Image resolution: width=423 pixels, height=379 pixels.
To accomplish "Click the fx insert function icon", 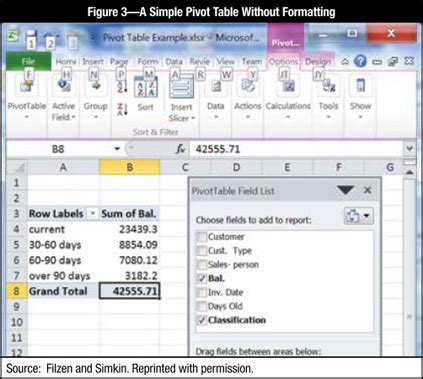I will click(x=180, y=149).
